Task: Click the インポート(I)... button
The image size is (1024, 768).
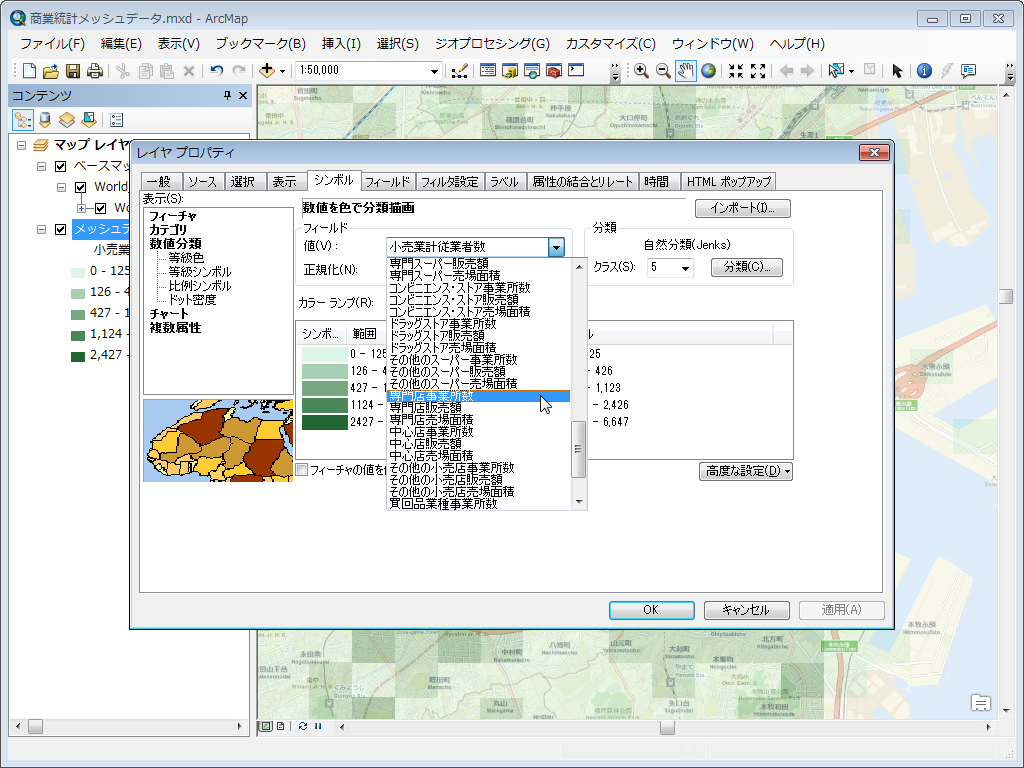Action: point(743,208)
